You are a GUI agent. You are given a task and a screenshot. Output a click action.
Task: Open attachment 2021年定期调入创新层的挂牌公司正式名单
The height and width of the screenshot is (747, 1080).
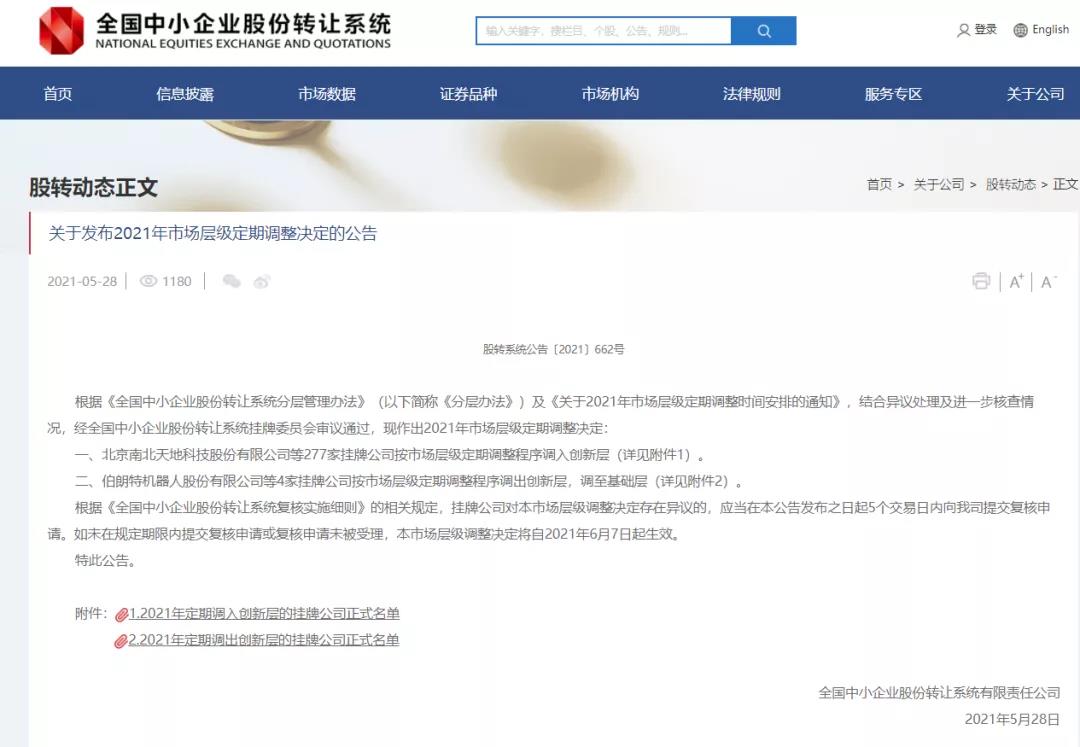pyautogui.click(x=265, y=612)
